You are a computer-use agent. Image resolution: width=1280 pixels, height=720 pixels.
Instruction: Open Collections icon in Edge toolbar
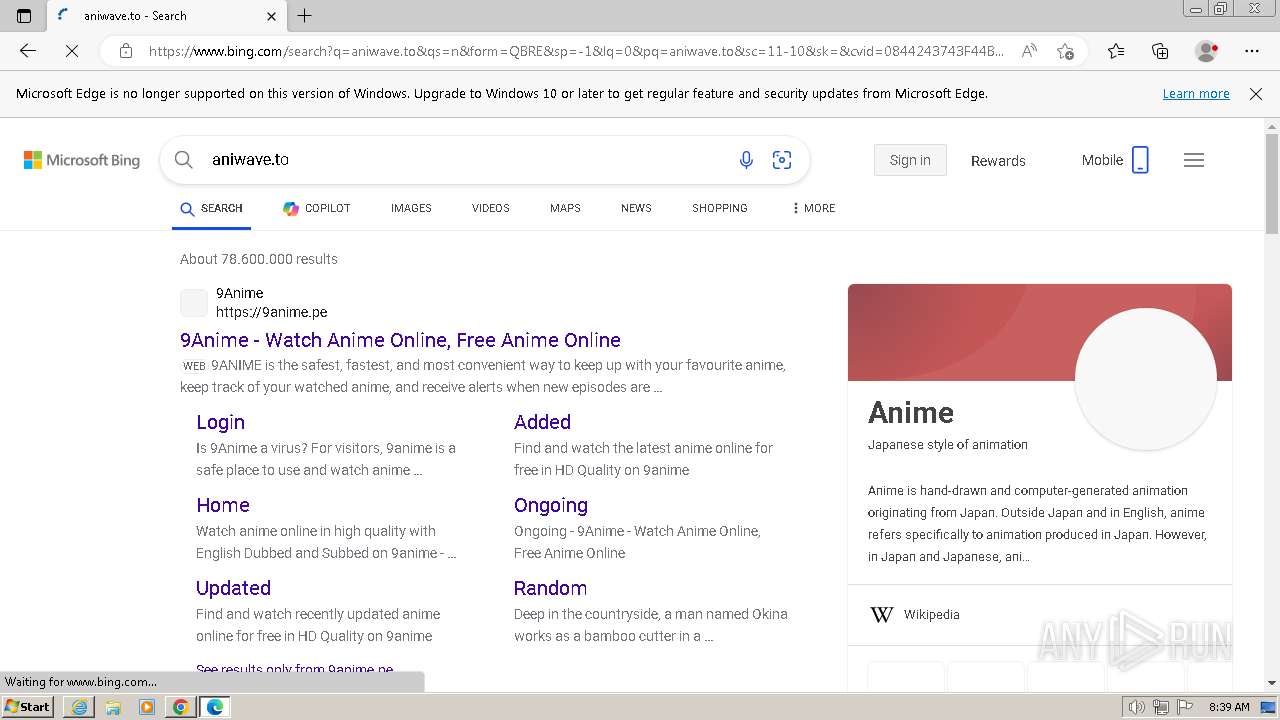1160,51
